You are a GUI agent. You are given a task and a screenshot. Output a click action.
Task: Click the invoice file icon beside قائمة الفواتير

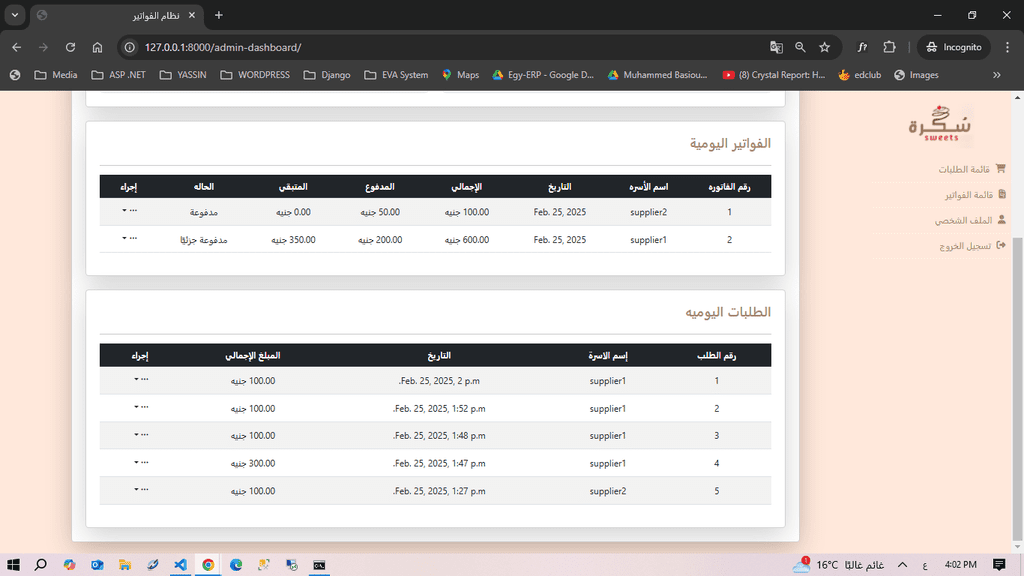[1002, 194]
